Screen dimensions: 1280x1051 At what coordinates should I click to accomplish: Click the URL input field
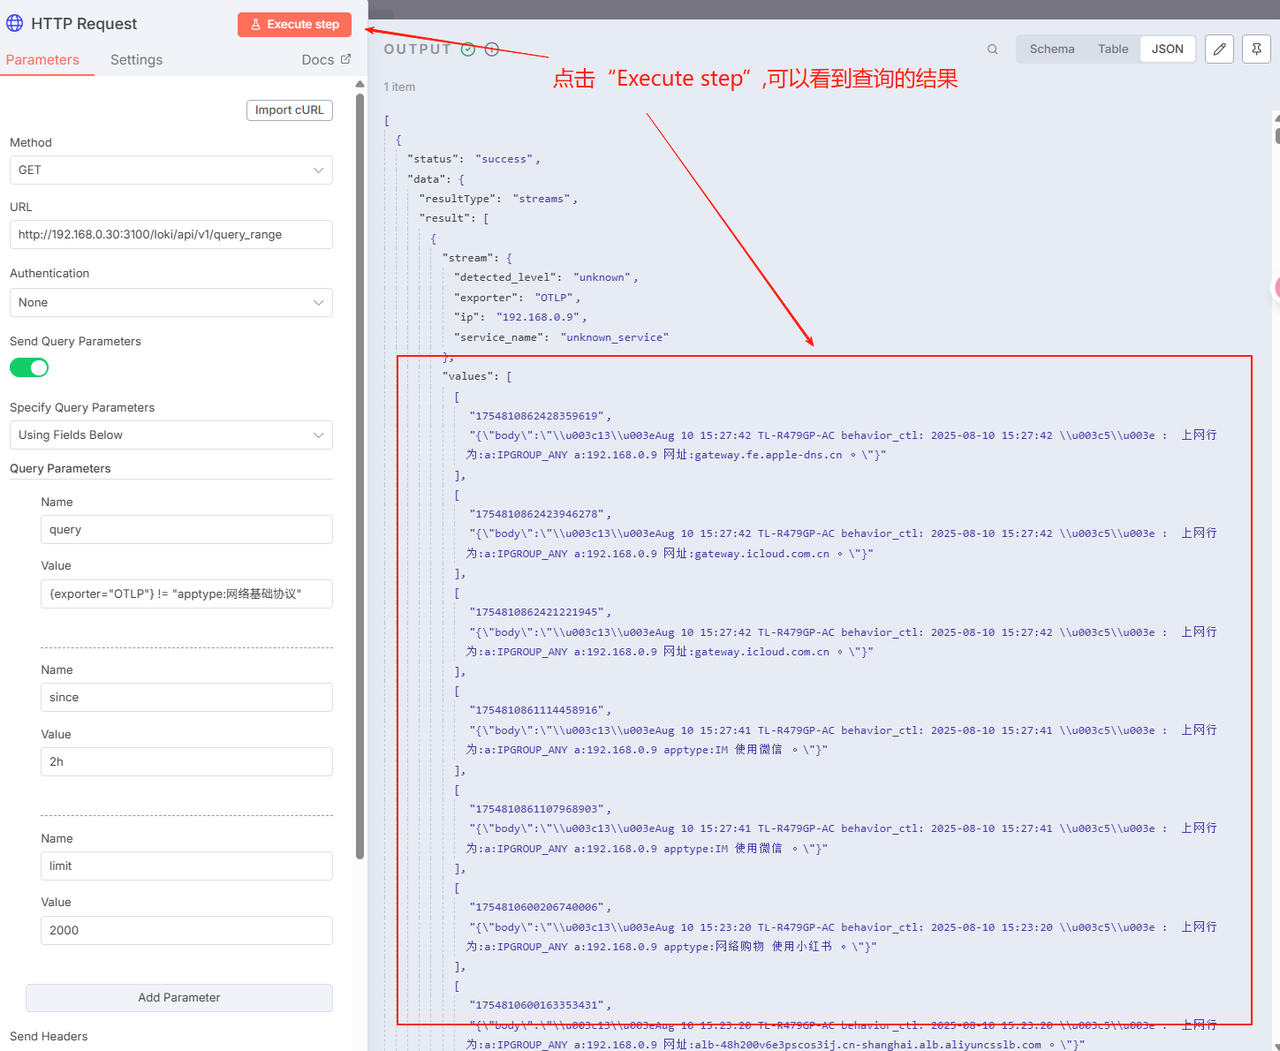tap(171, 235)
